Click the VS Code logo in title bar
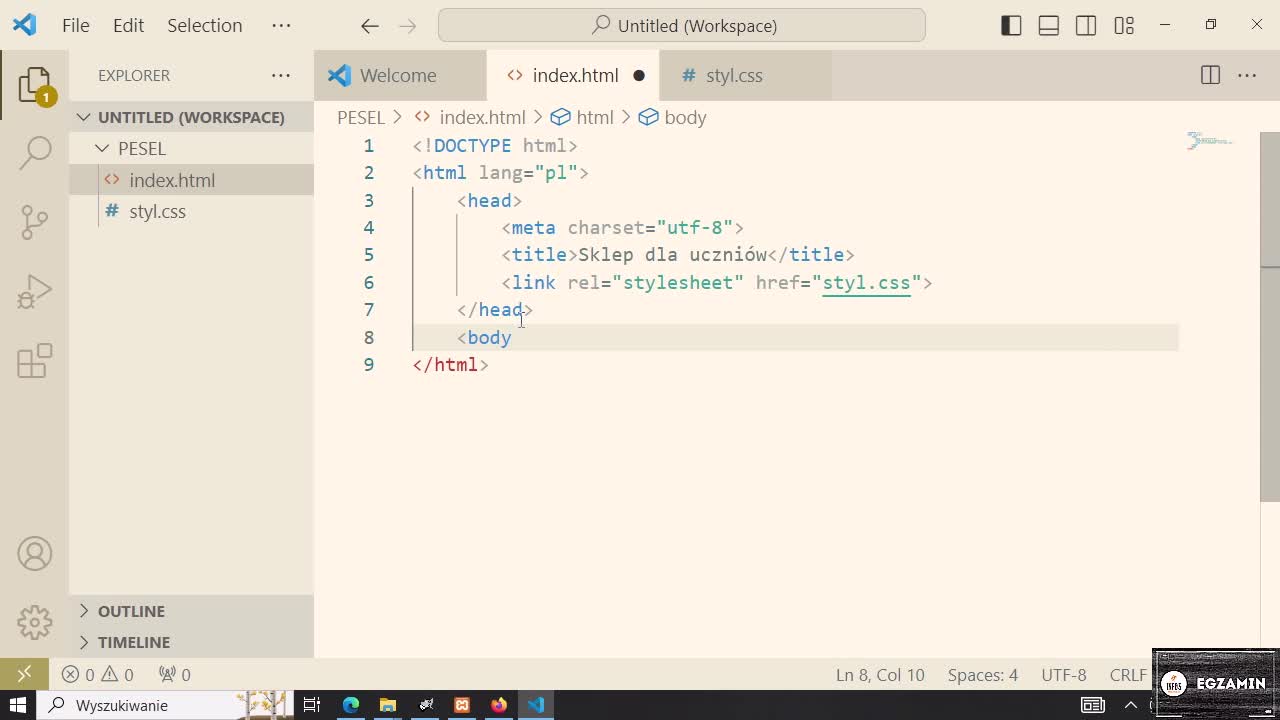The image size is (1280, 720). [25, 25]
